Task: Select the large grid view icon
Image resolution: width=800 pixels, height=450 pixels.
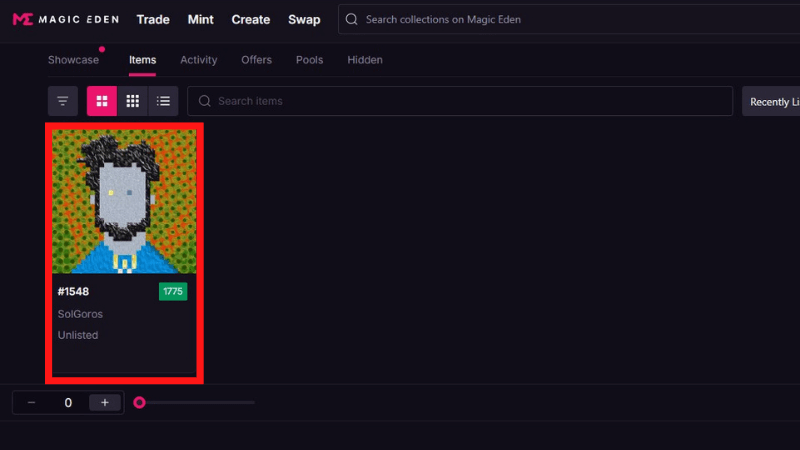Action: point(102,101)
